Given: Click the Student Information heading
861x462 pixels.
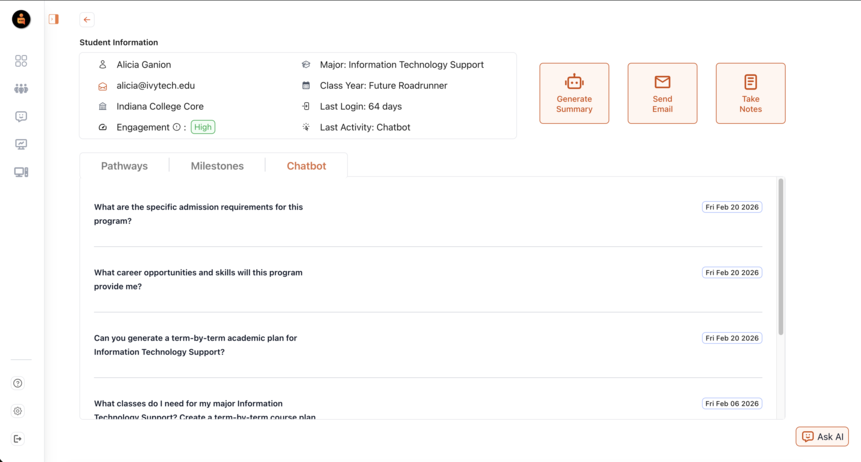Looking at the screenshot, I should click(119, 42).
